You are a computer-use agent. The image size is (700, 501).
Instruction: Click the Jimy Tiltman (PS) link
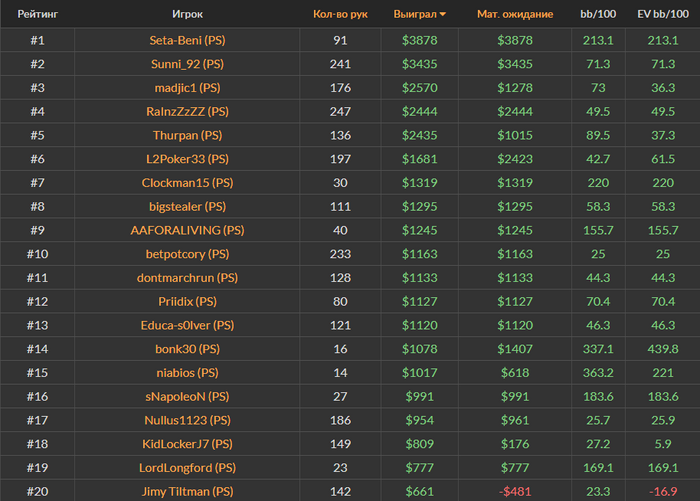(187, 491)
